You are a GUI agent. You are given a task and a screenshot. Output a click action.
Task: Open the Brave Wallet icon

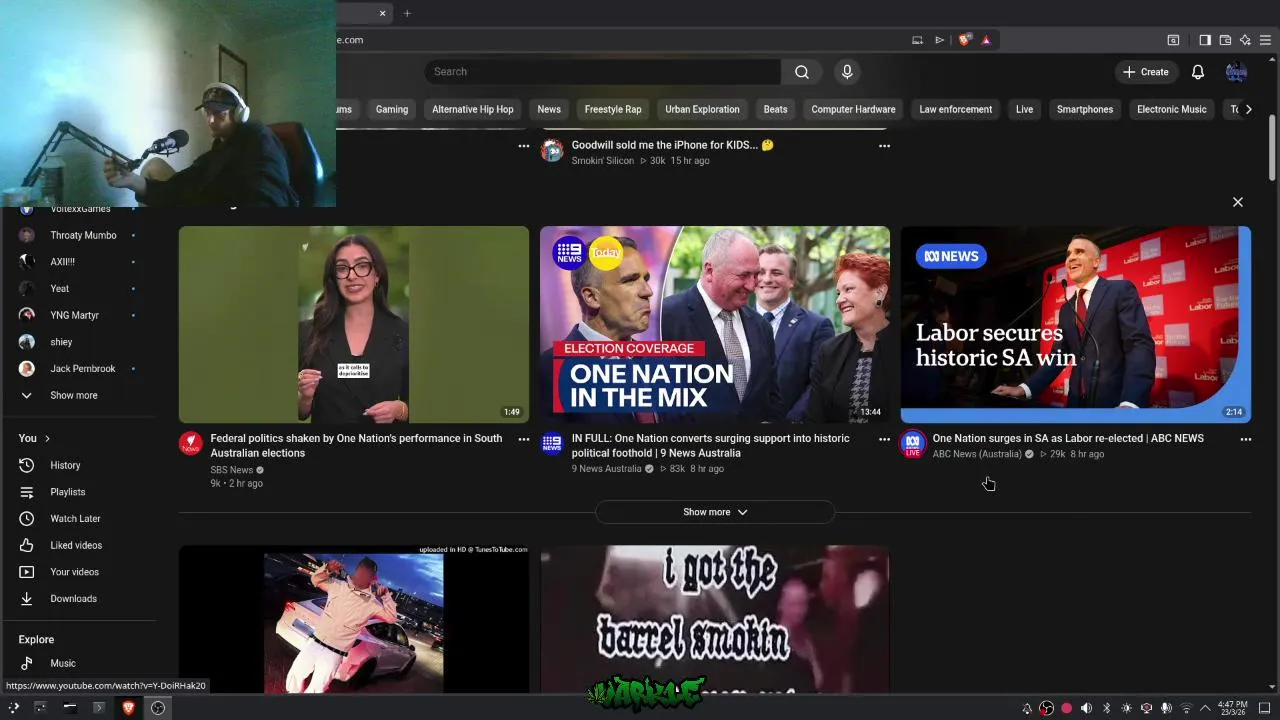tap(1225, 40)
